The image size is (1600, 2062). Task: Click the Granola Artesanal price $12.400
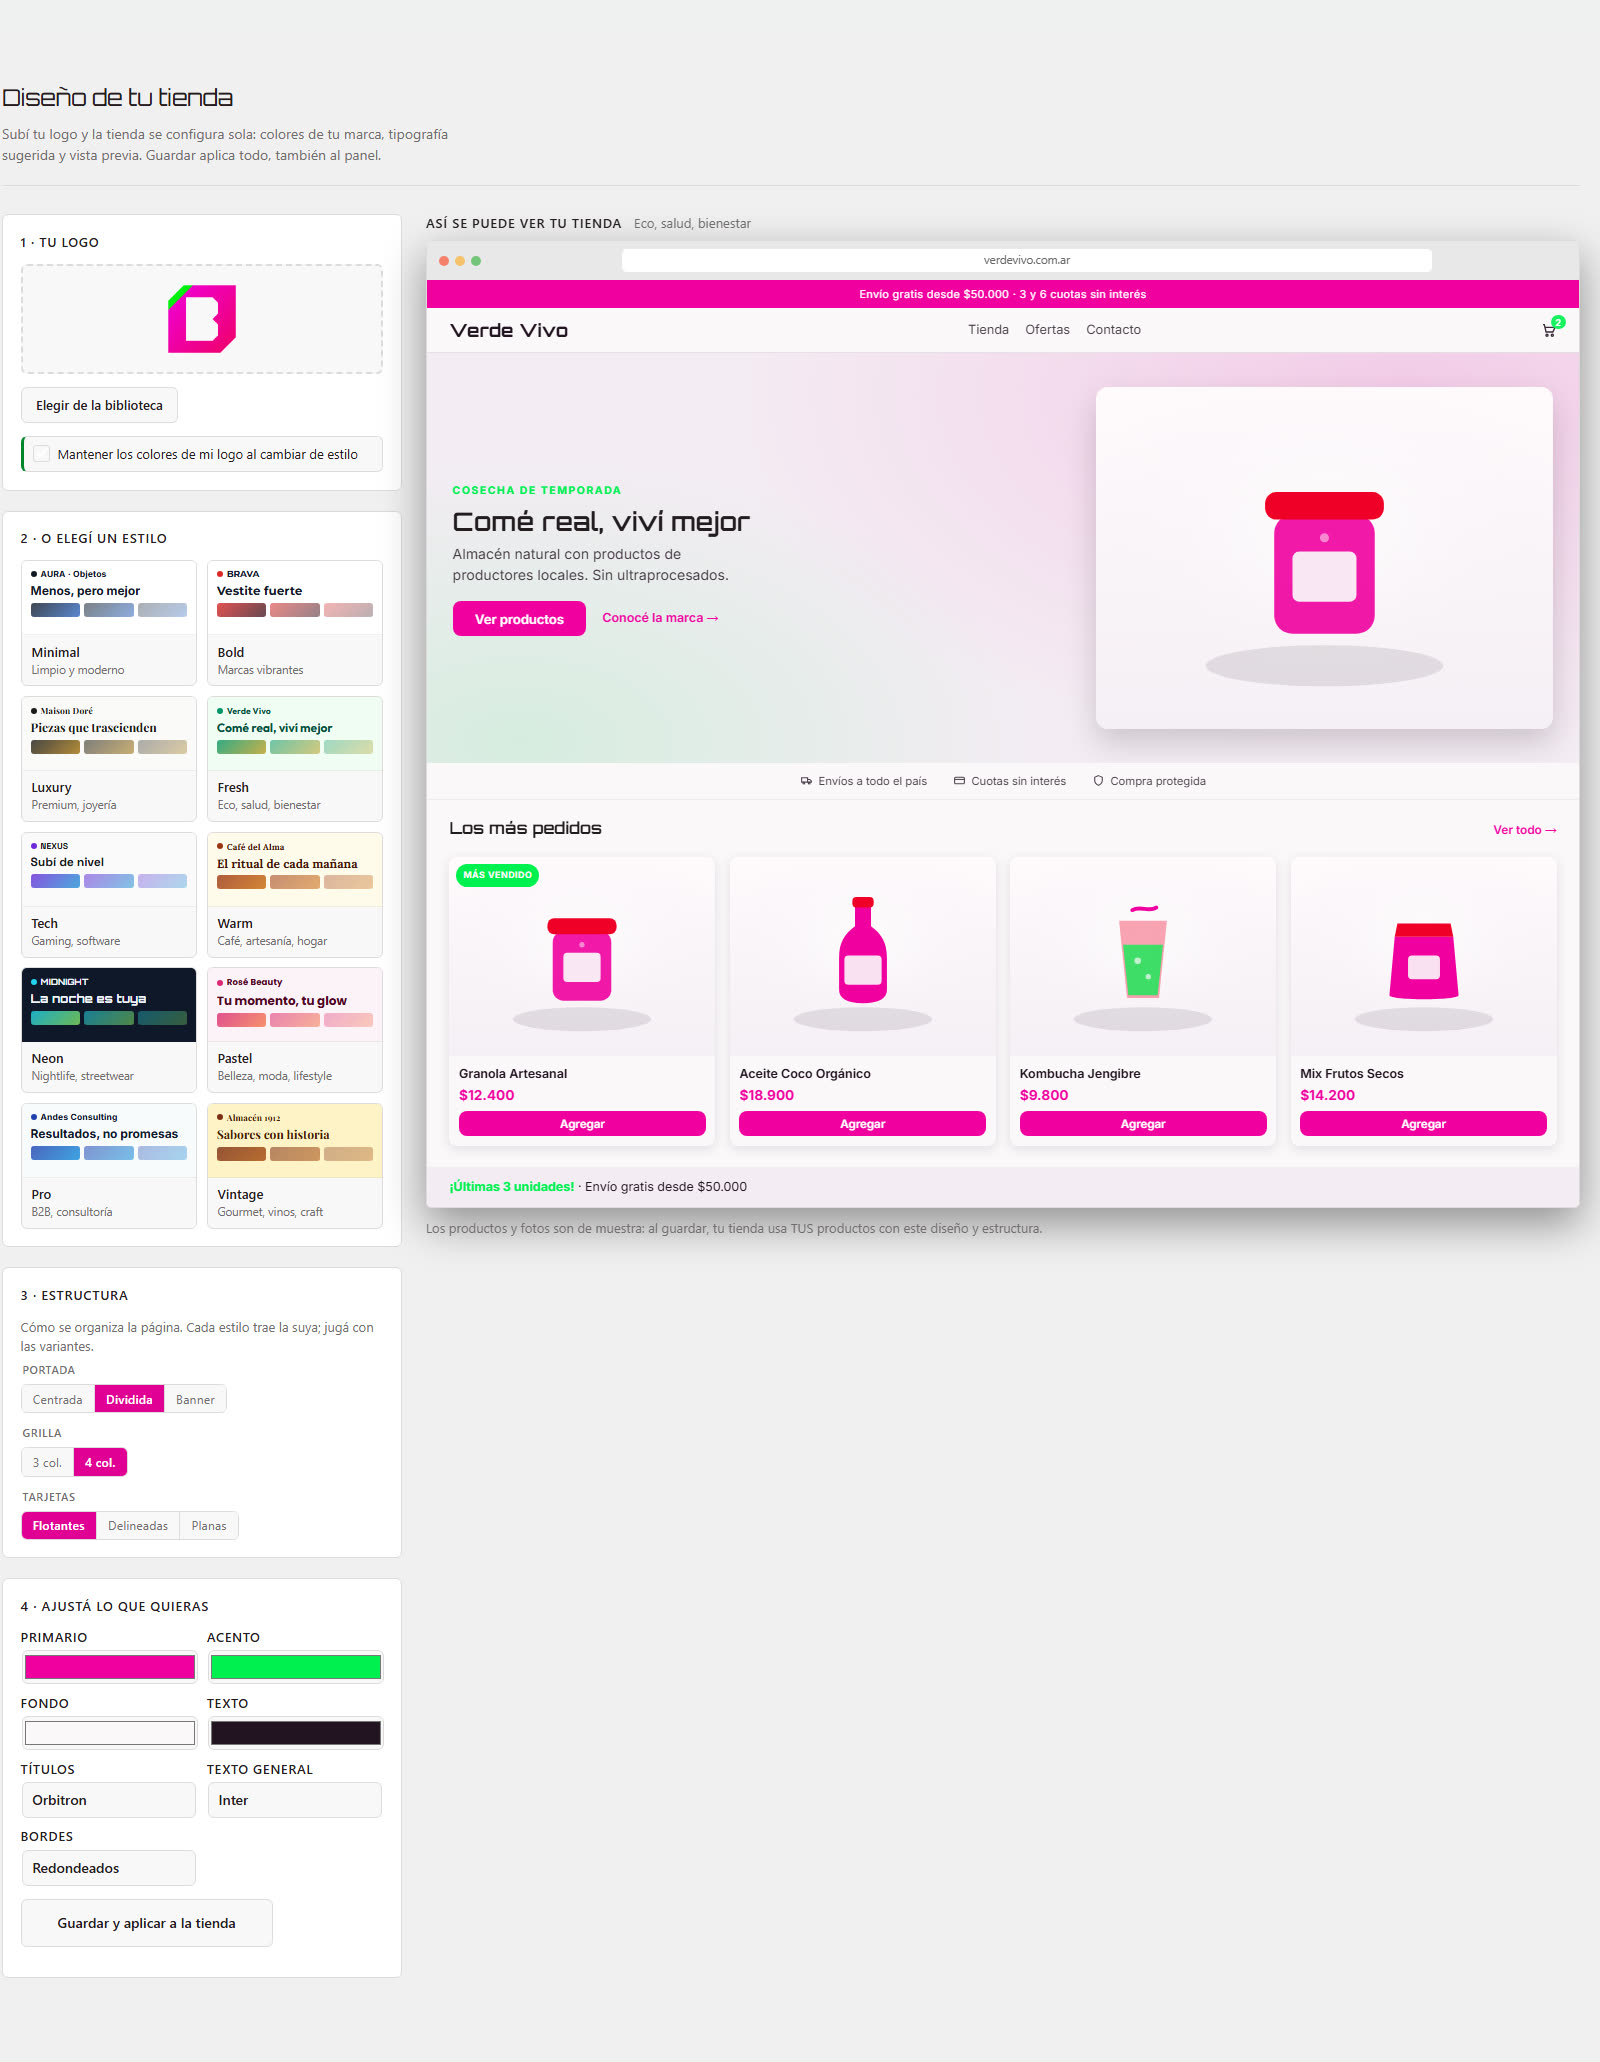point(487,1095)
